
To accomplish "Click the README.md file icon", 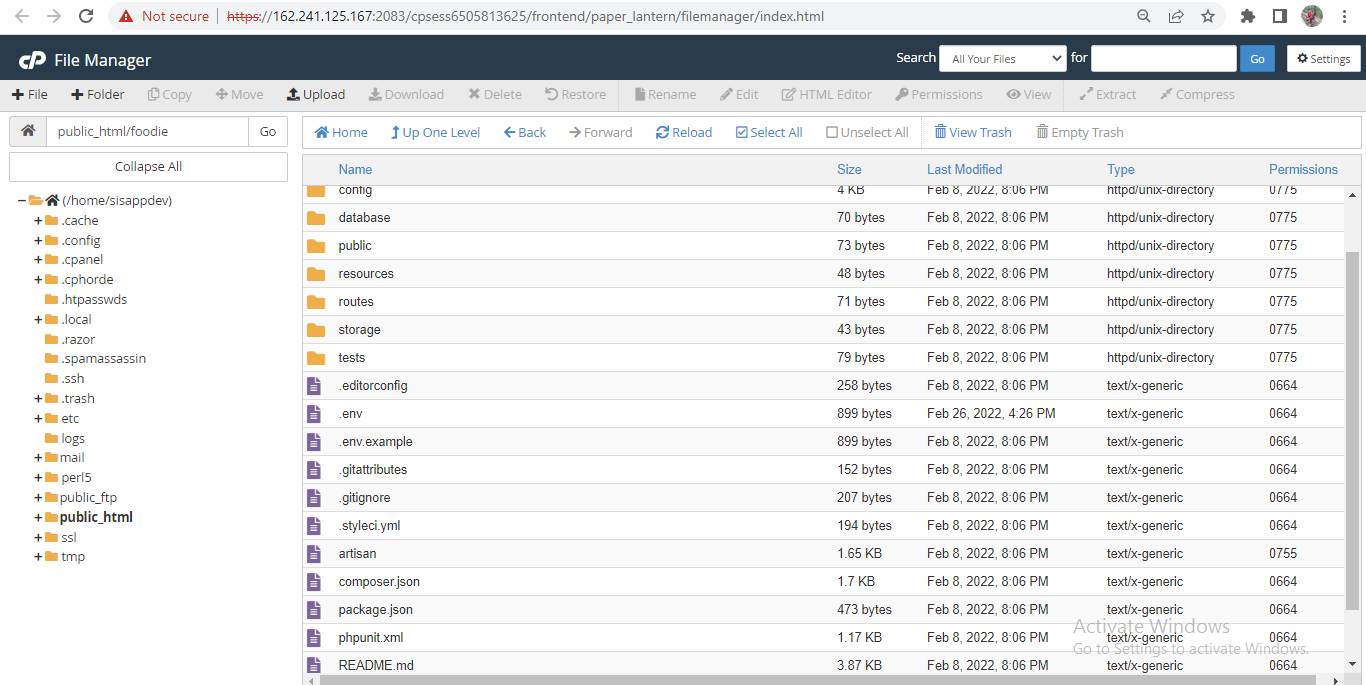I will [x=315, y=664].
